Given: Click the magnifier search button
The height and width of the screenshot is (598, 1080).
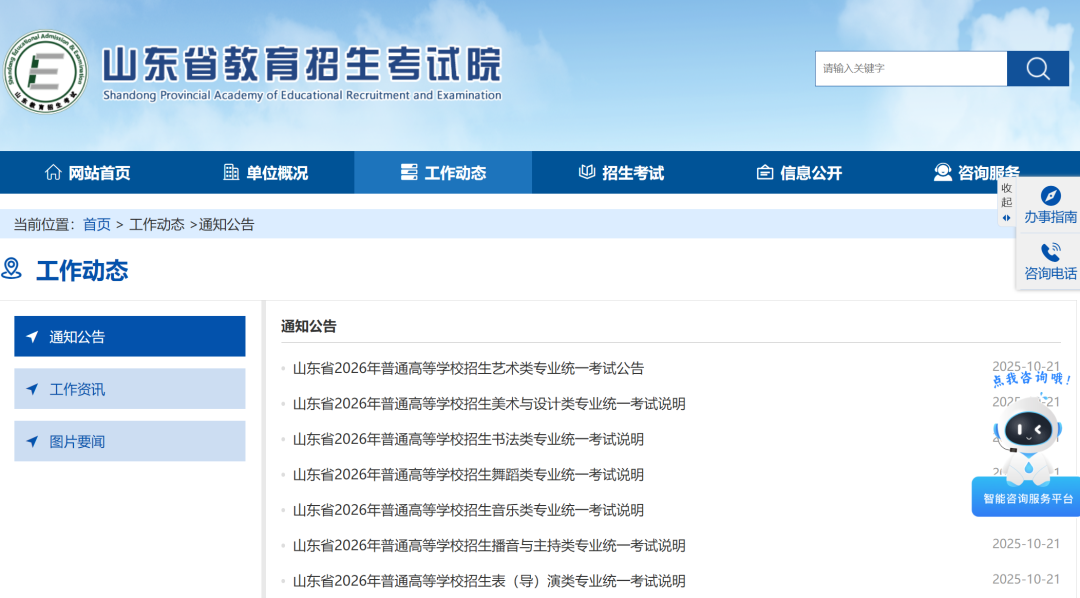Looking at the screenshot, I should (x=1037, y=69).
